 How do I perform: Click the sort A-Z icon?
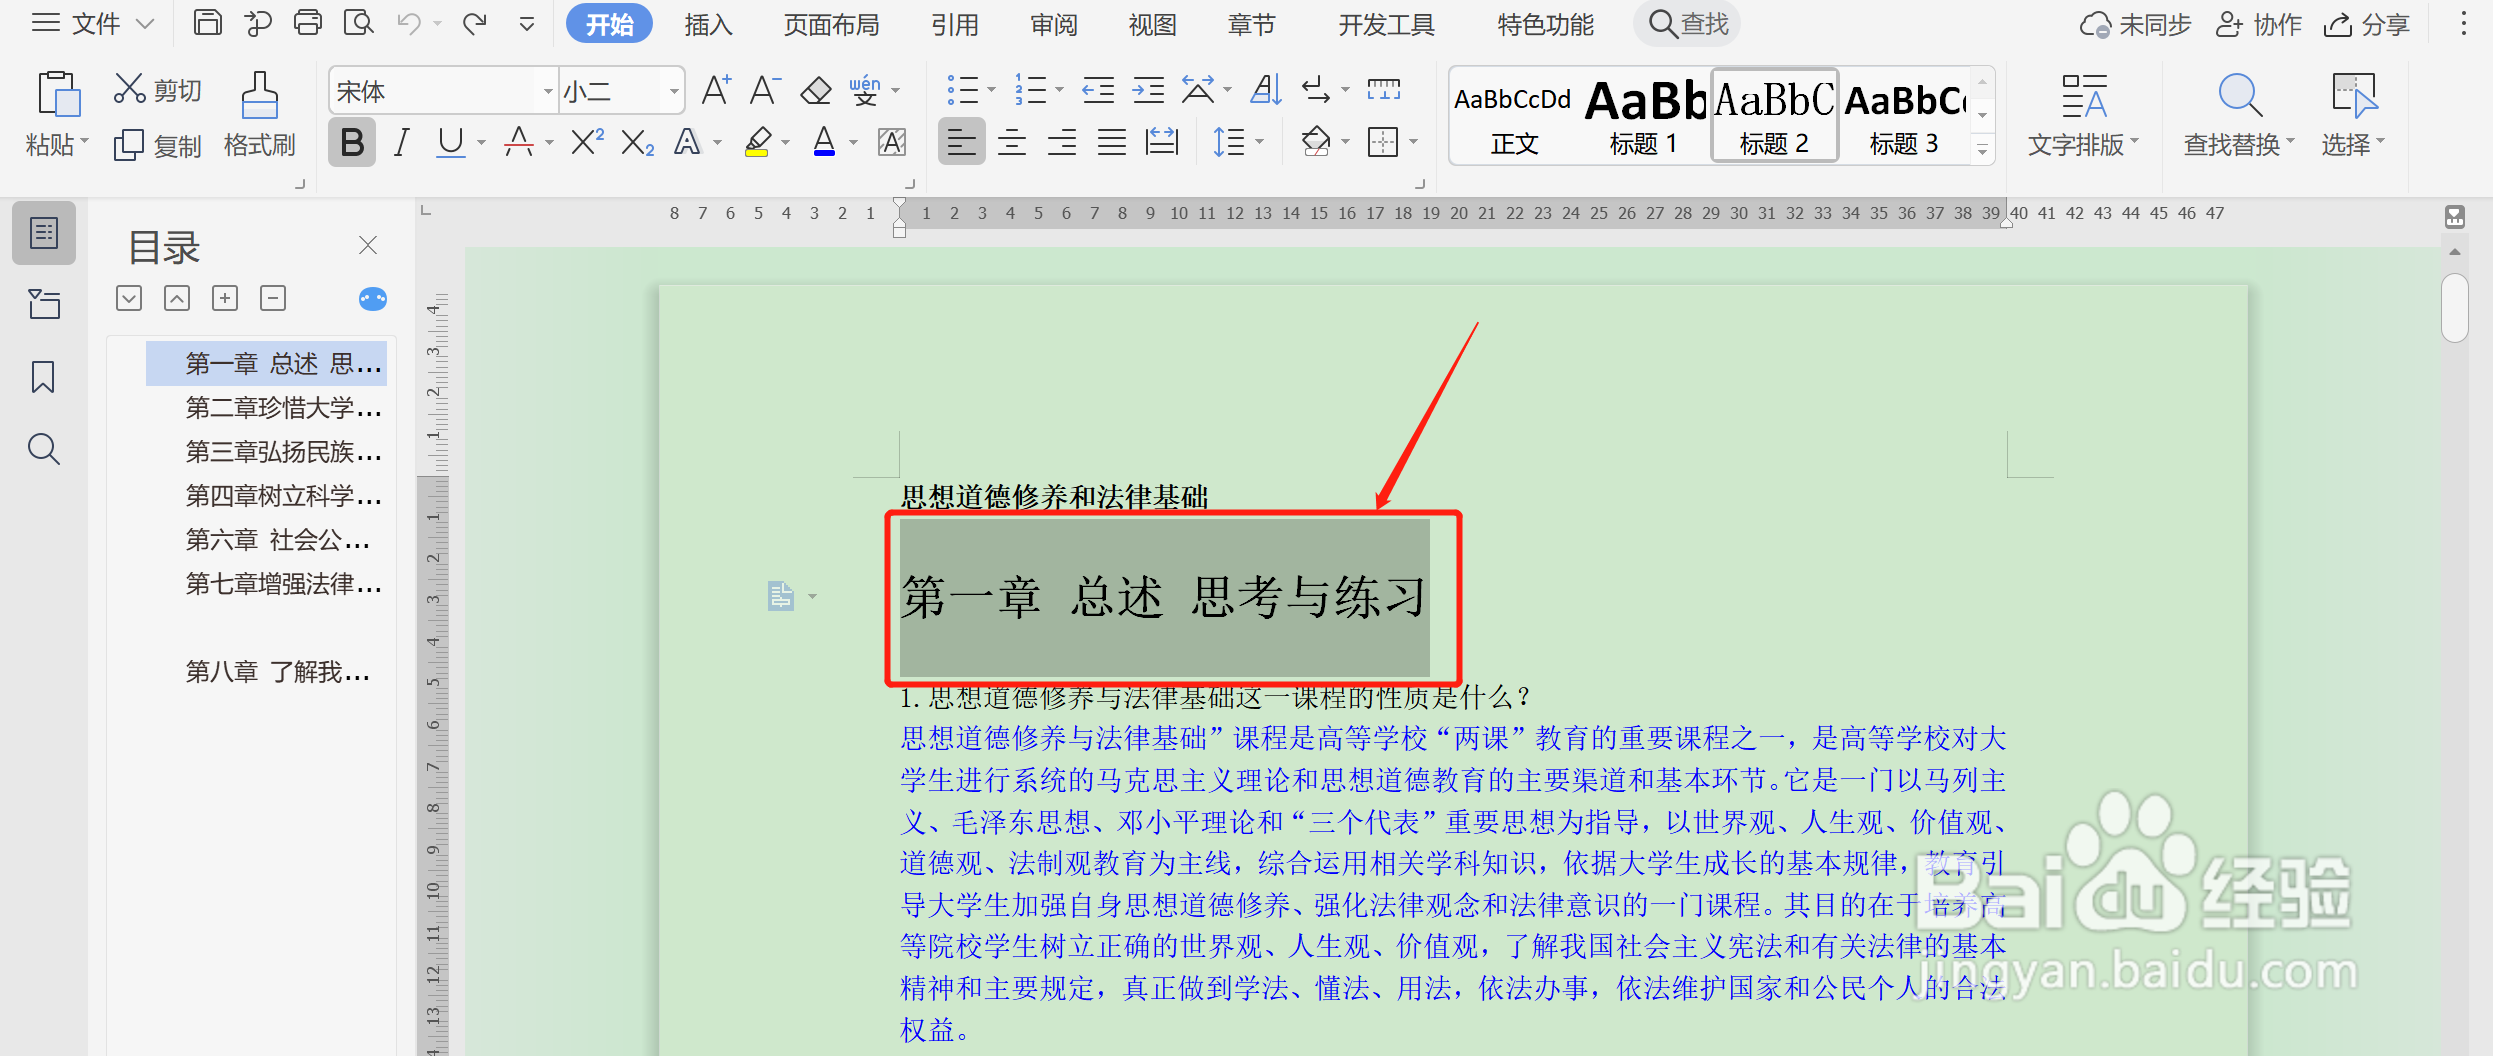pyautogui.click(x=1266, y=91)
